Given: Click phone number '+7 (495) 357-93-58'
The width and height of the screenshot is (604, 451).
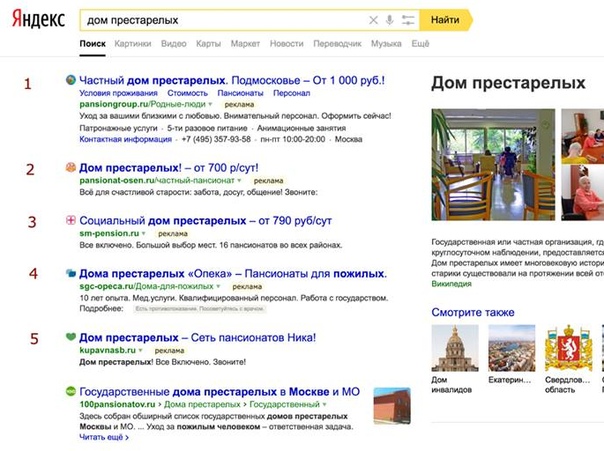Looking at the screenshot, I should [x=216, y=139].
